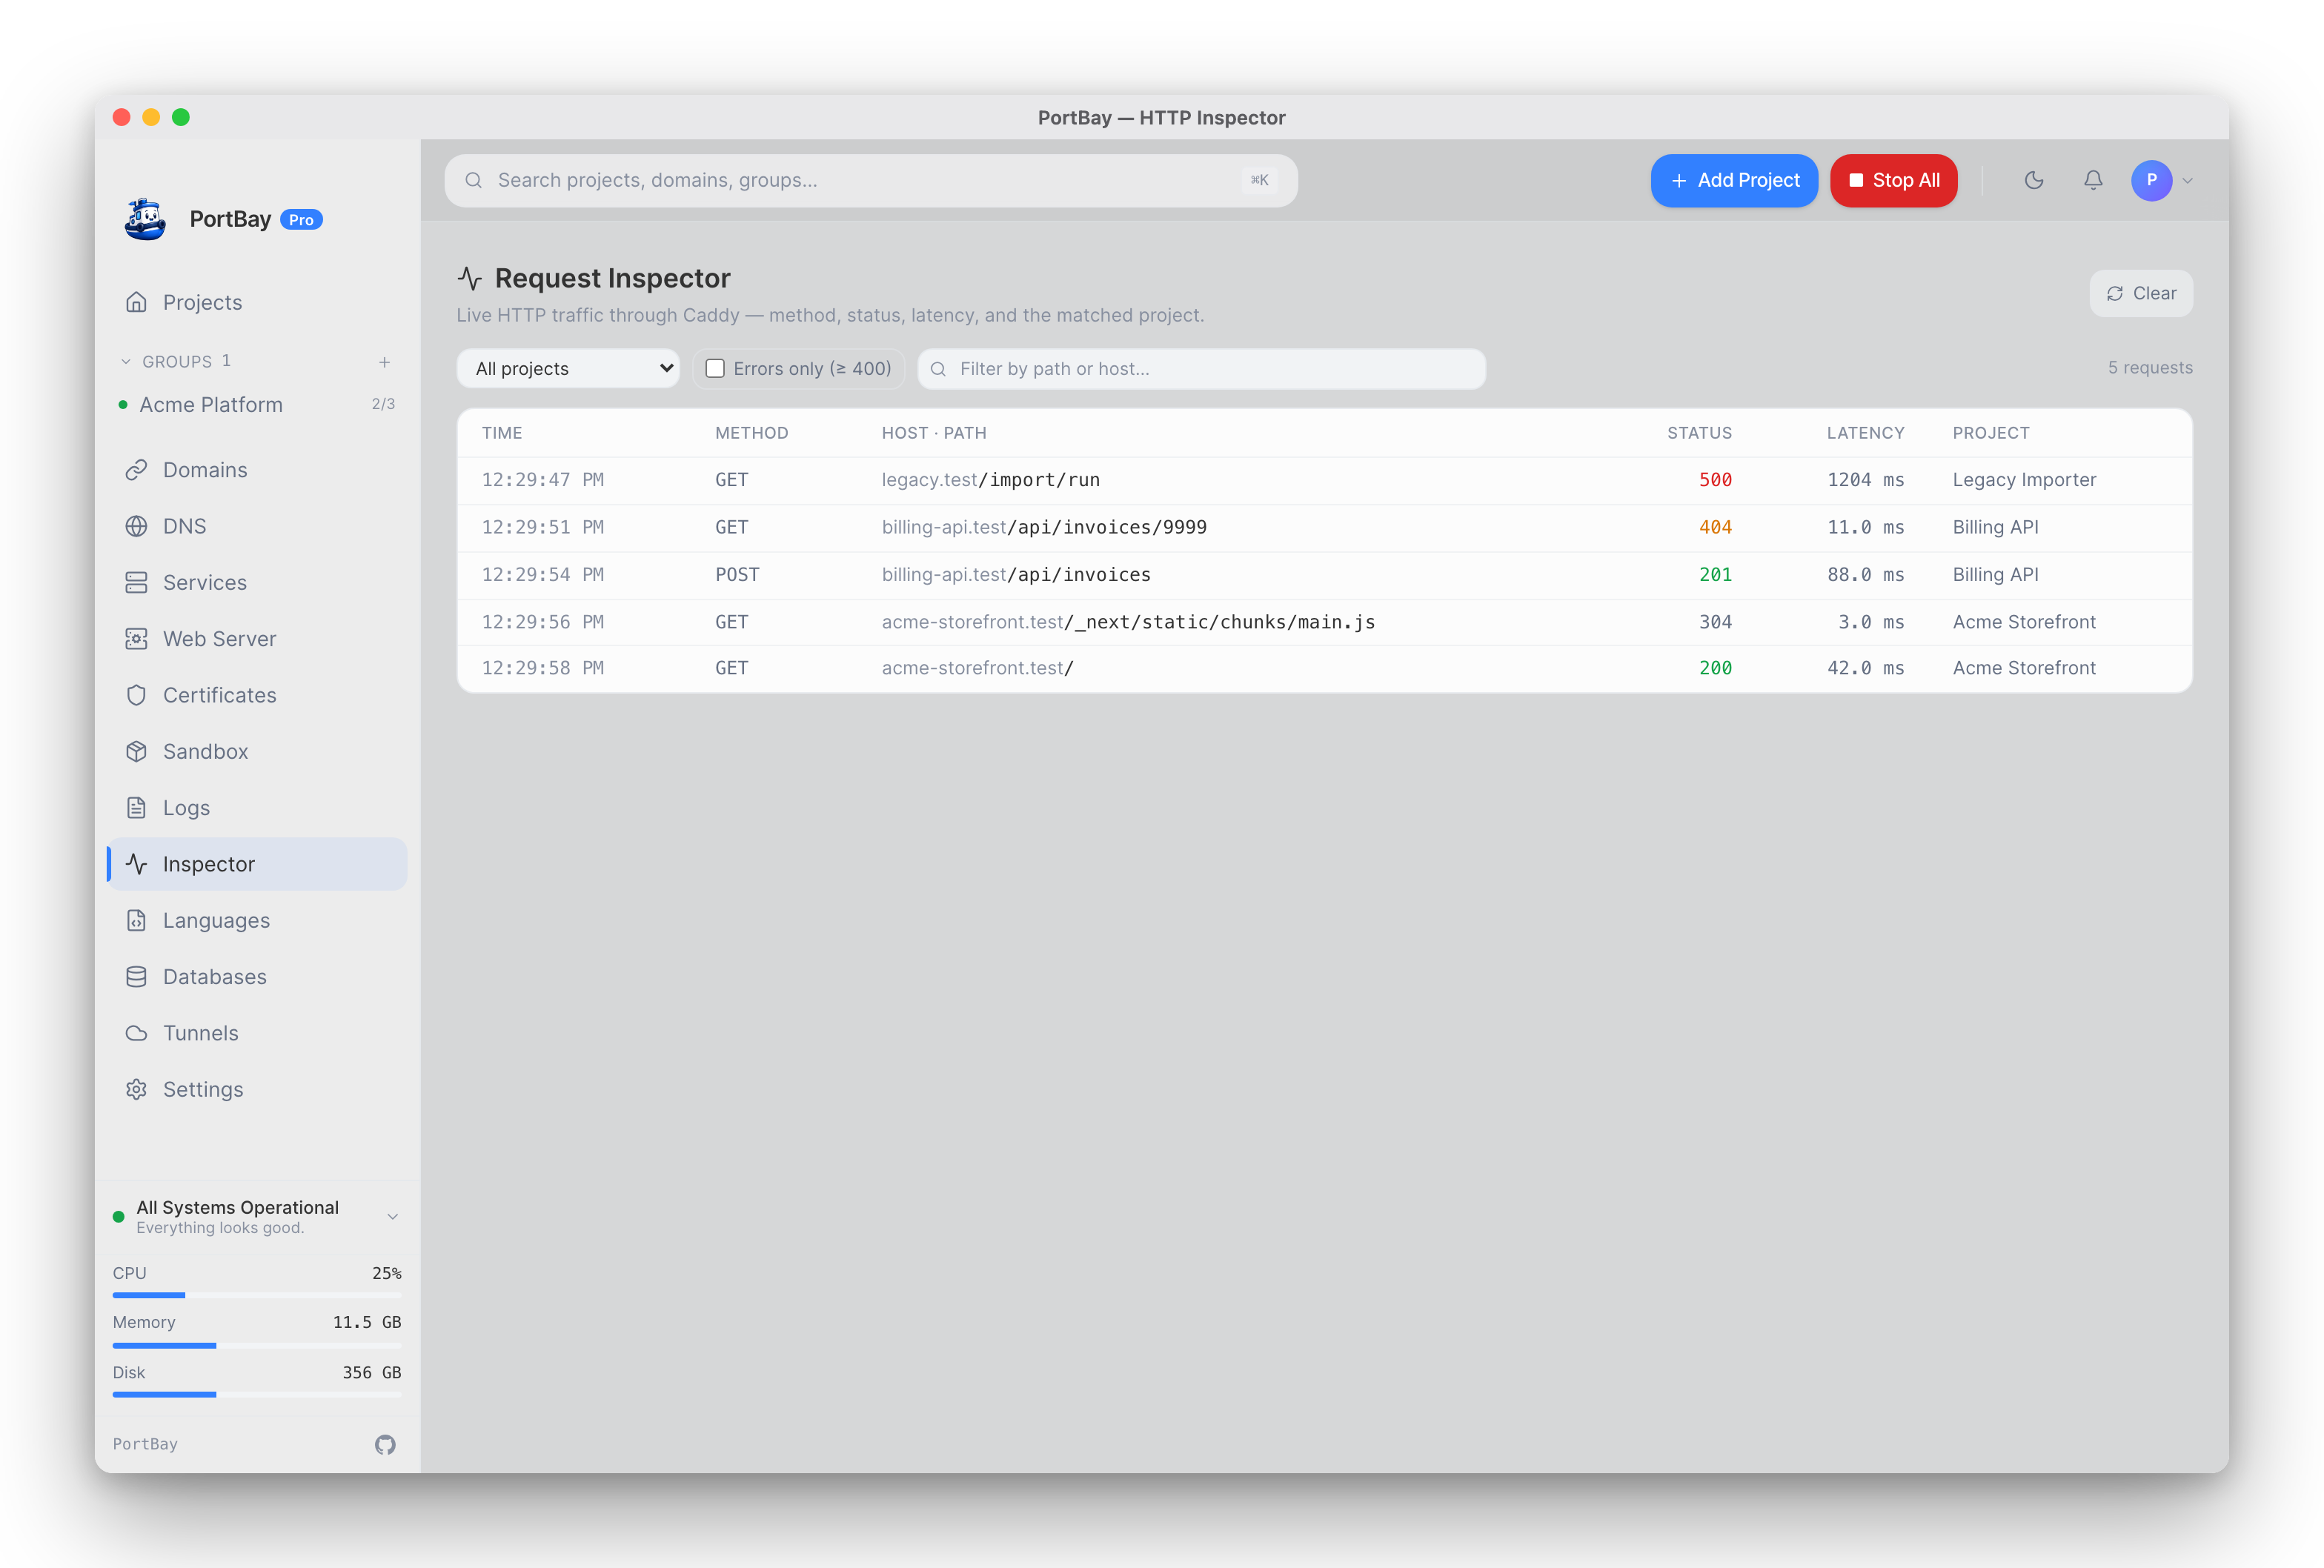Click the Memory usage bar
Screen dimensions: 2324x1568
257,1345
